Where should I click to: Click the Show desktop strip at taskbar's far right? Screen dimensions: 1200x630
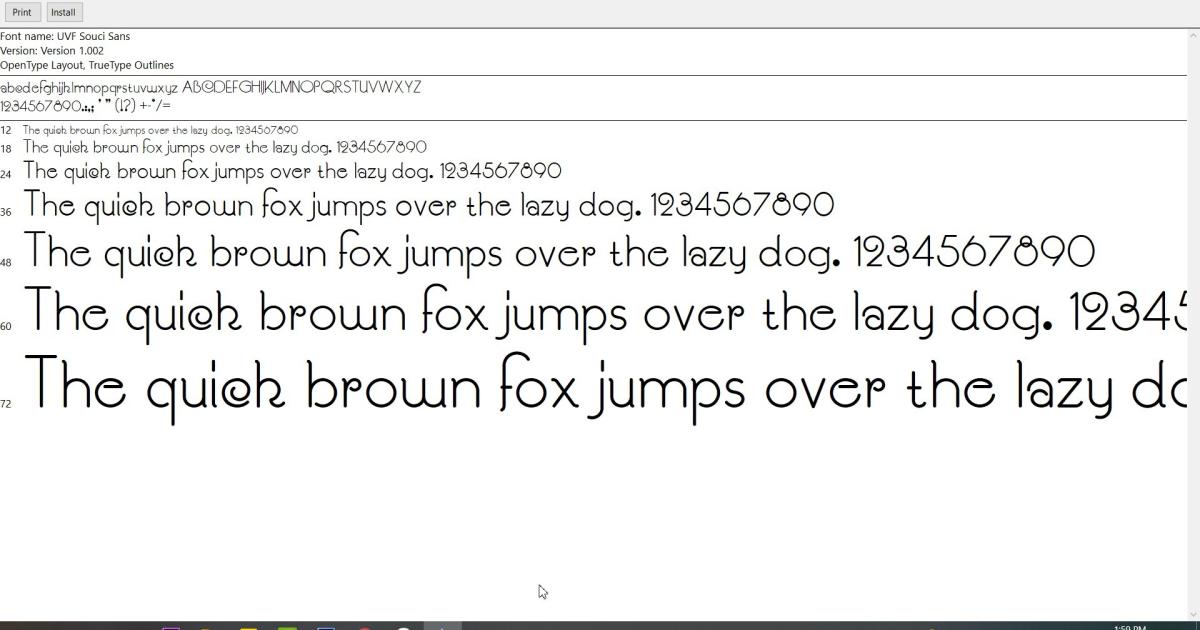click(x=1197, y=624)
